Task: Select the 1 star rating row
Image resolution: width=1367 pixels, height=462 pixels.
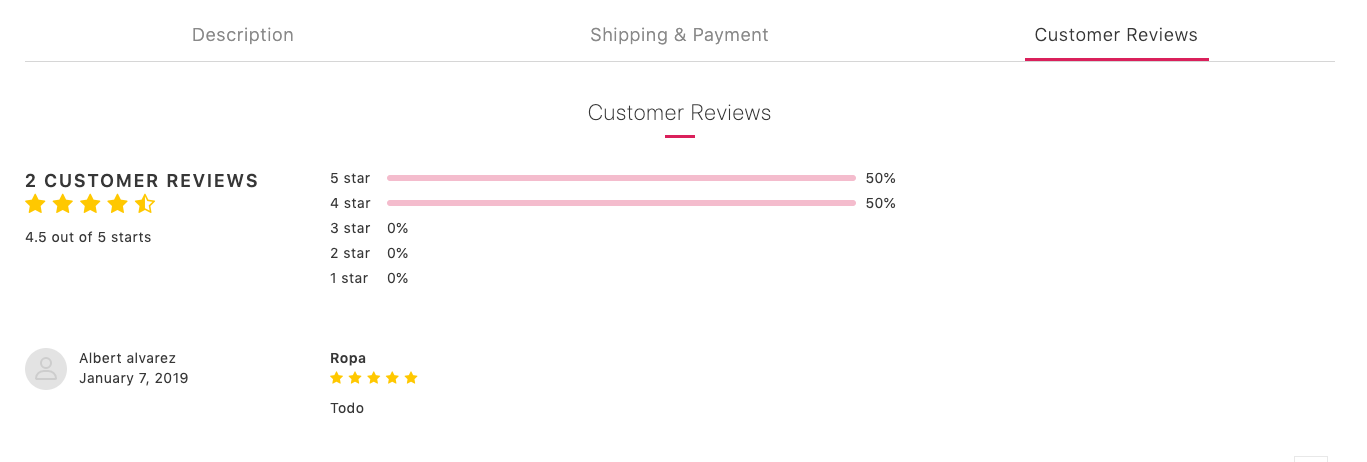Action: pyautogui.click(x=369, y=278)
